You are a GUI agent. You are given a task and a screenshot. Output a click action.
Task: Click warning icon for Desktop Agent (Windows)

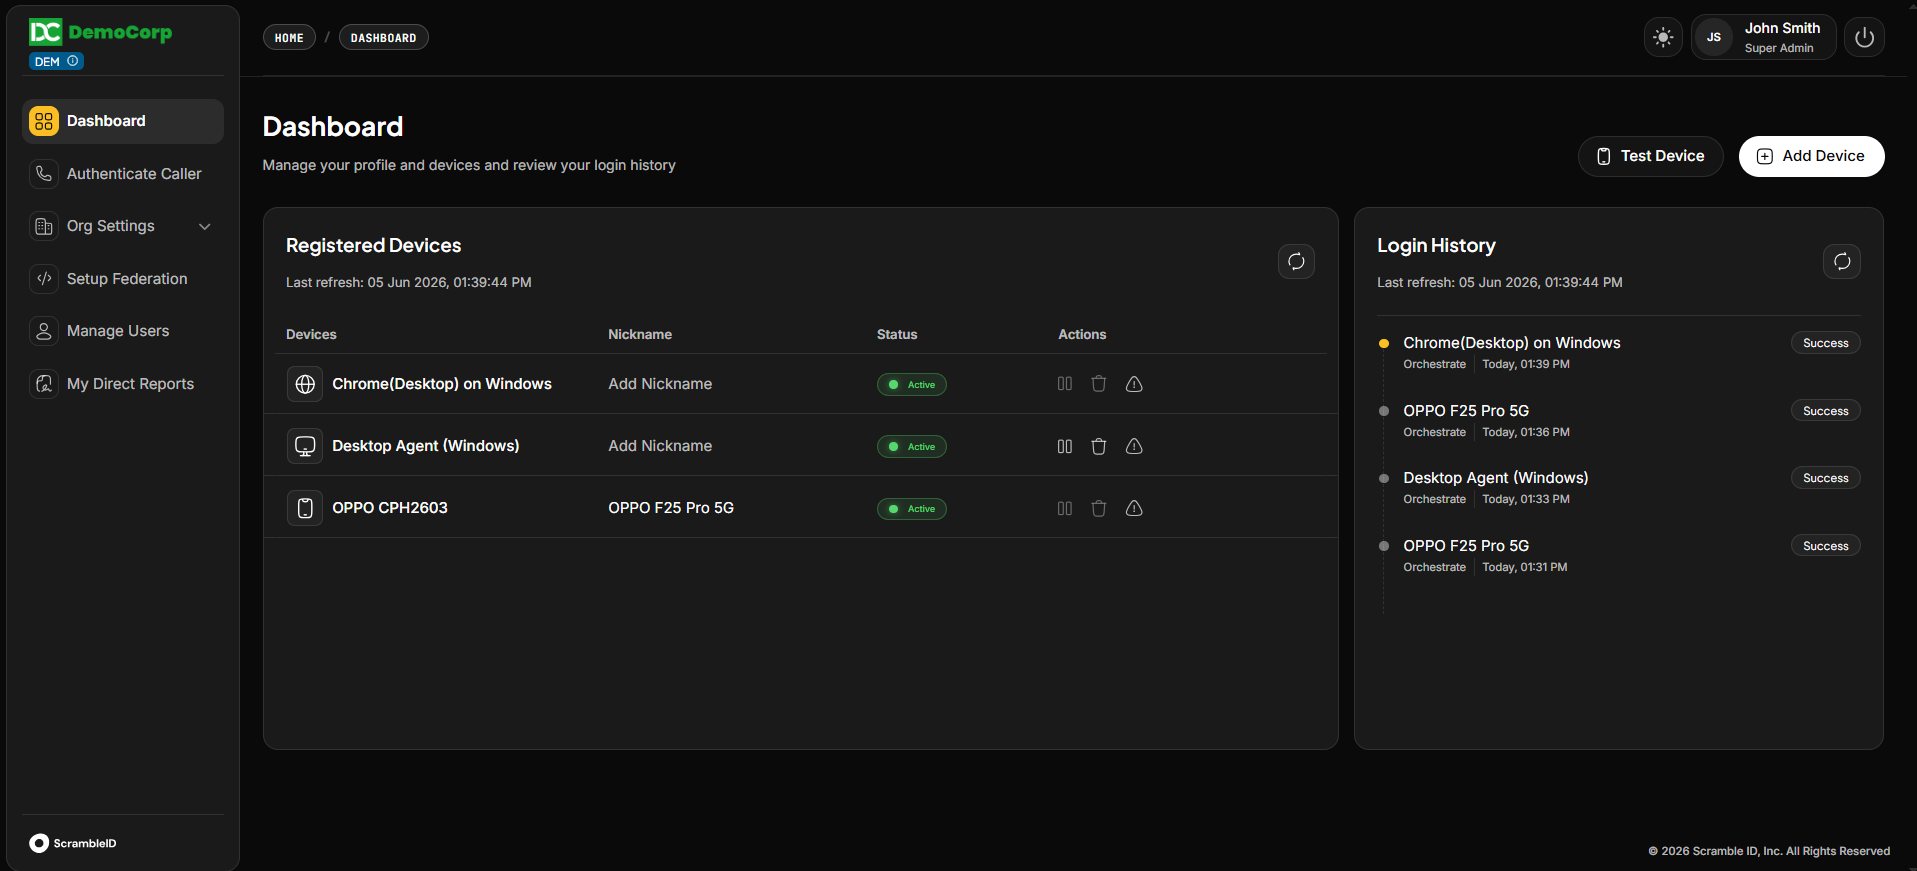click(x=1134, y=446)
